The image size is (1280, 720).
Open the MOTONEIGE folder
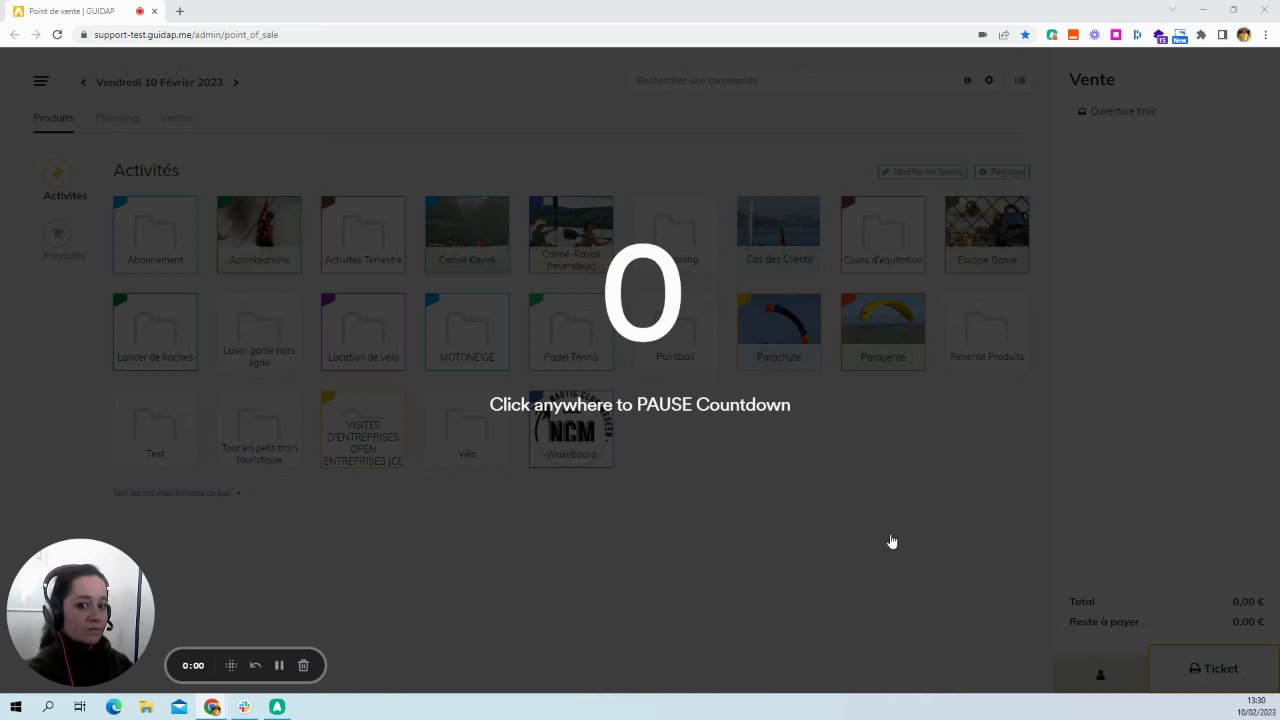[467, 331]
